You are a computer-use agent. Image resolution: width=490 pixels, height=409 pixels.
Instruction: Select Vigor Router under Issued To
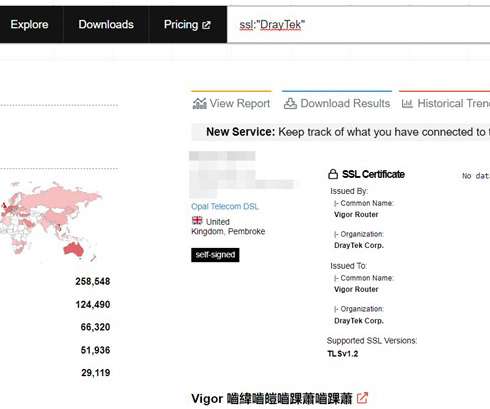point(356,289)
